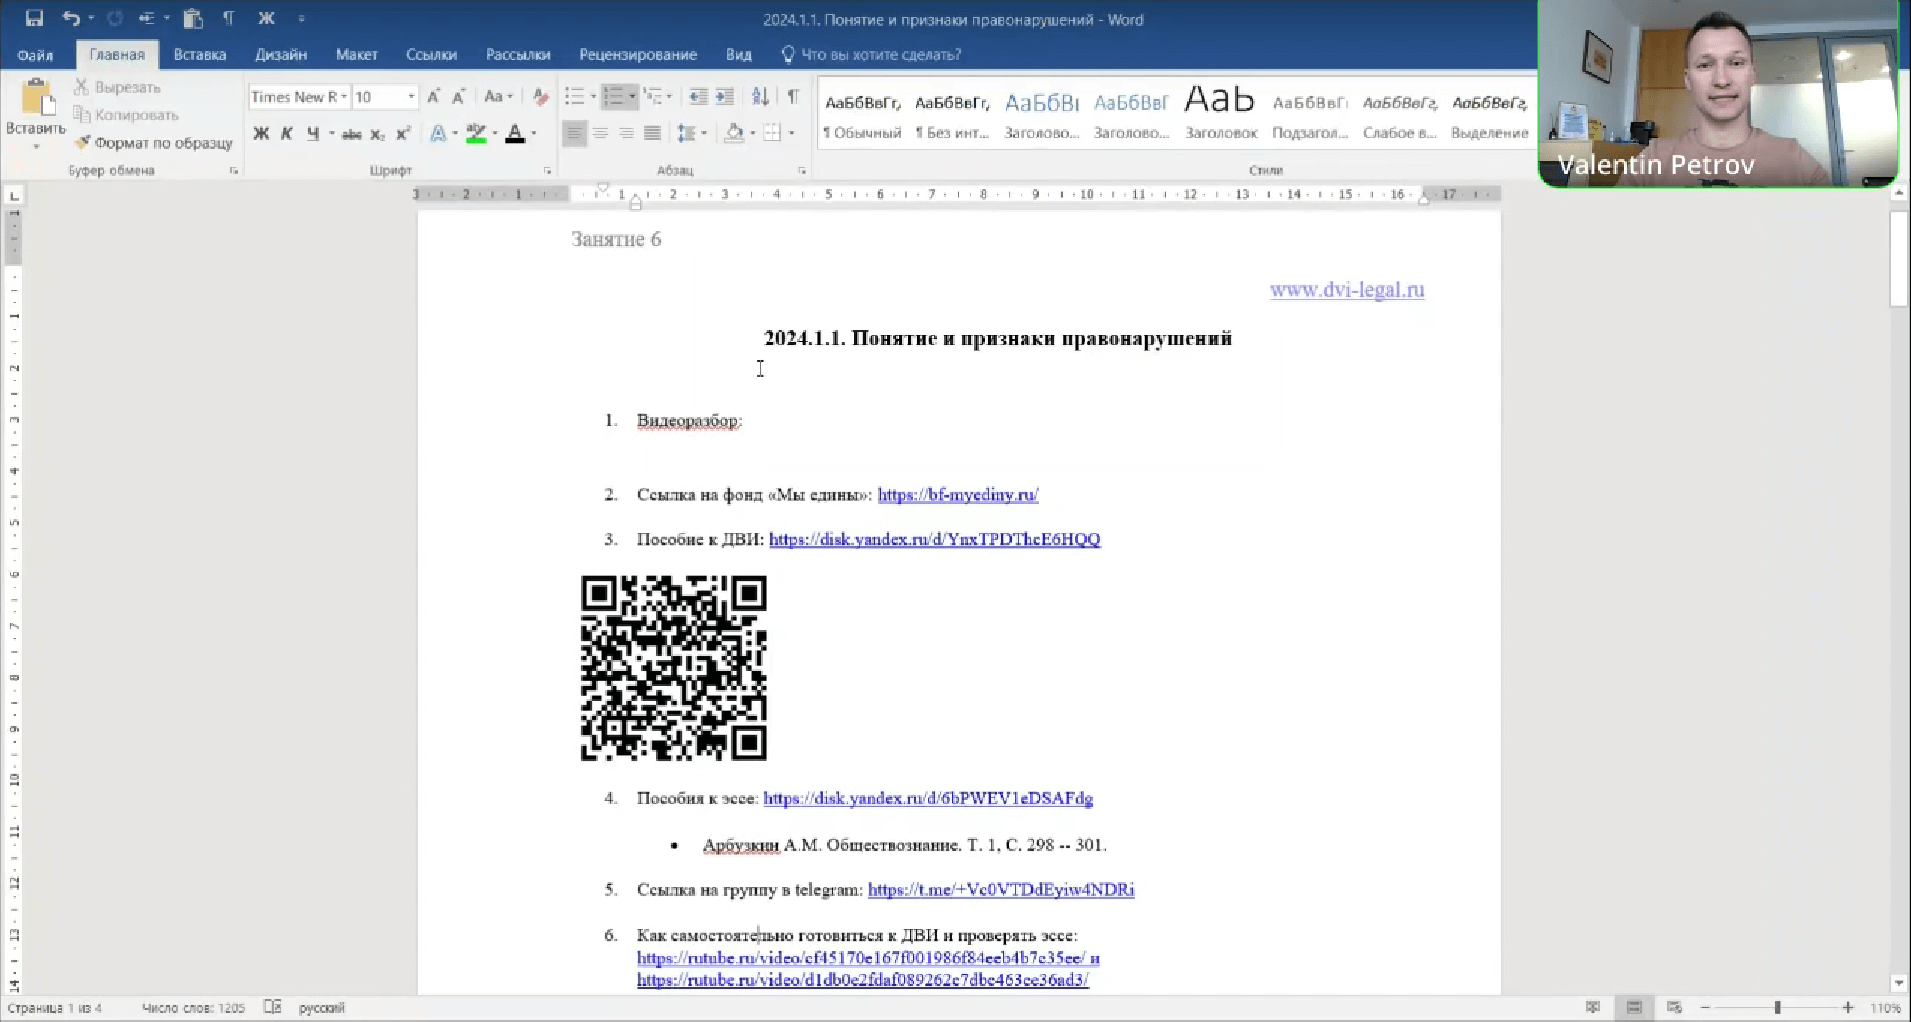The width and height of the screenshot is (1911, 1022).
Task: Click the large Вставить paste icon
Action: (37, 97)
